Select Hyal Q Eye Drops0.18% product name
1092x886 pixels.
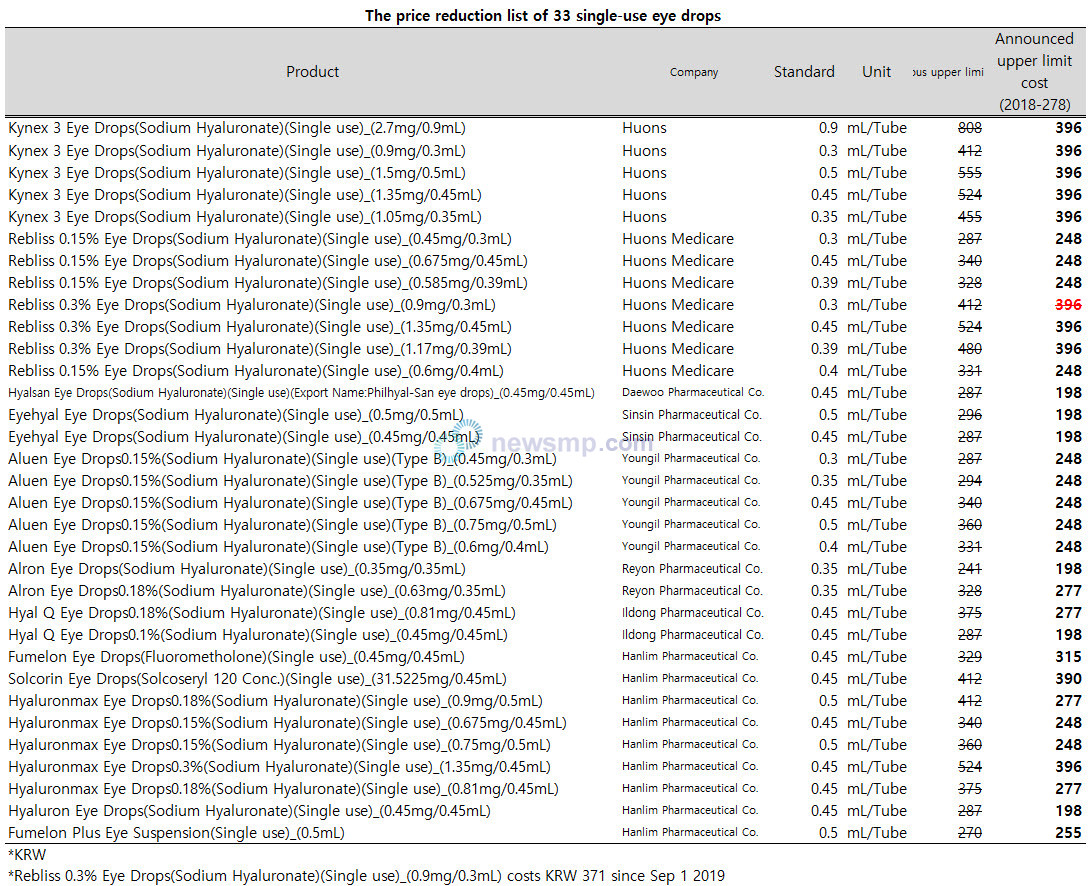click(262, 614)
